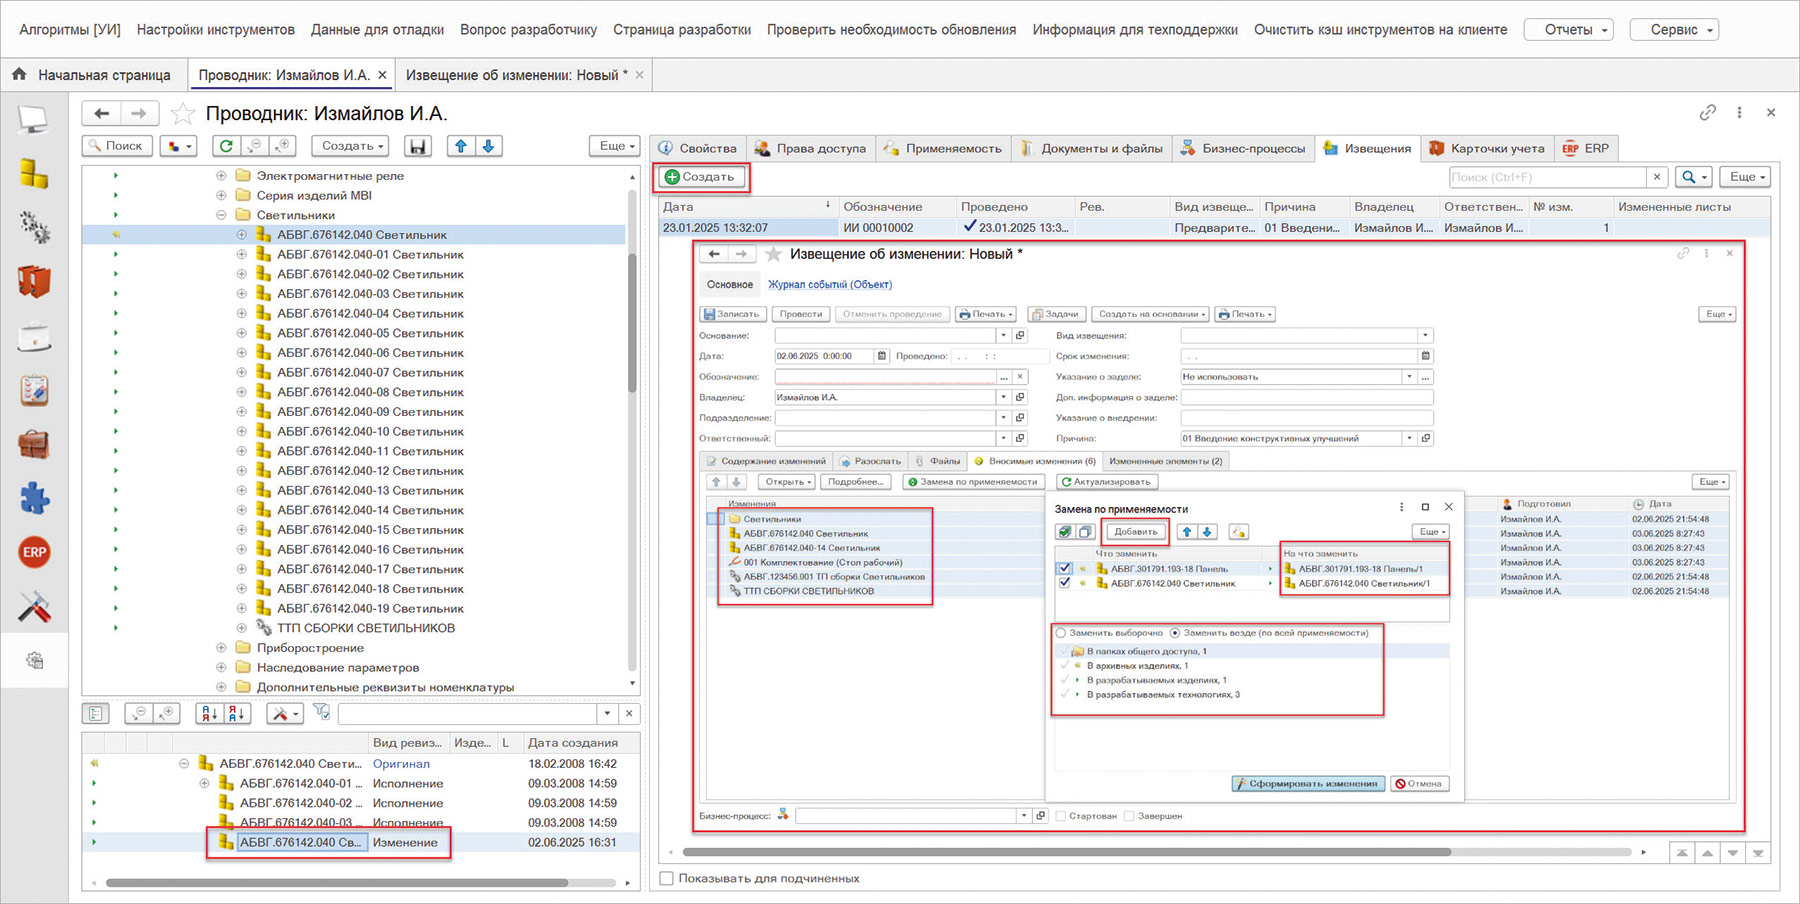Click the sort ascending icon in lower panel

click(x=209, y=713)
